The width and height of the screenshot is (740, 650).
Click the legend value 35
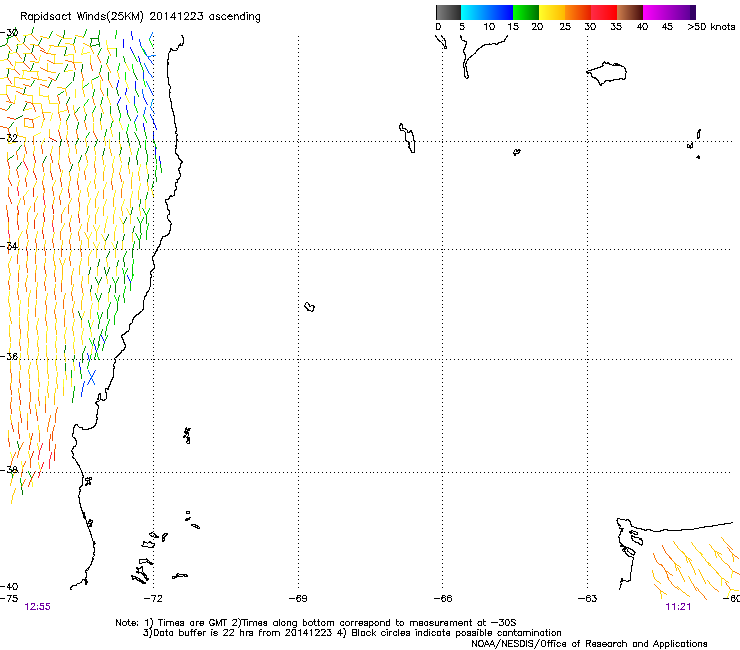coord(616,27)
